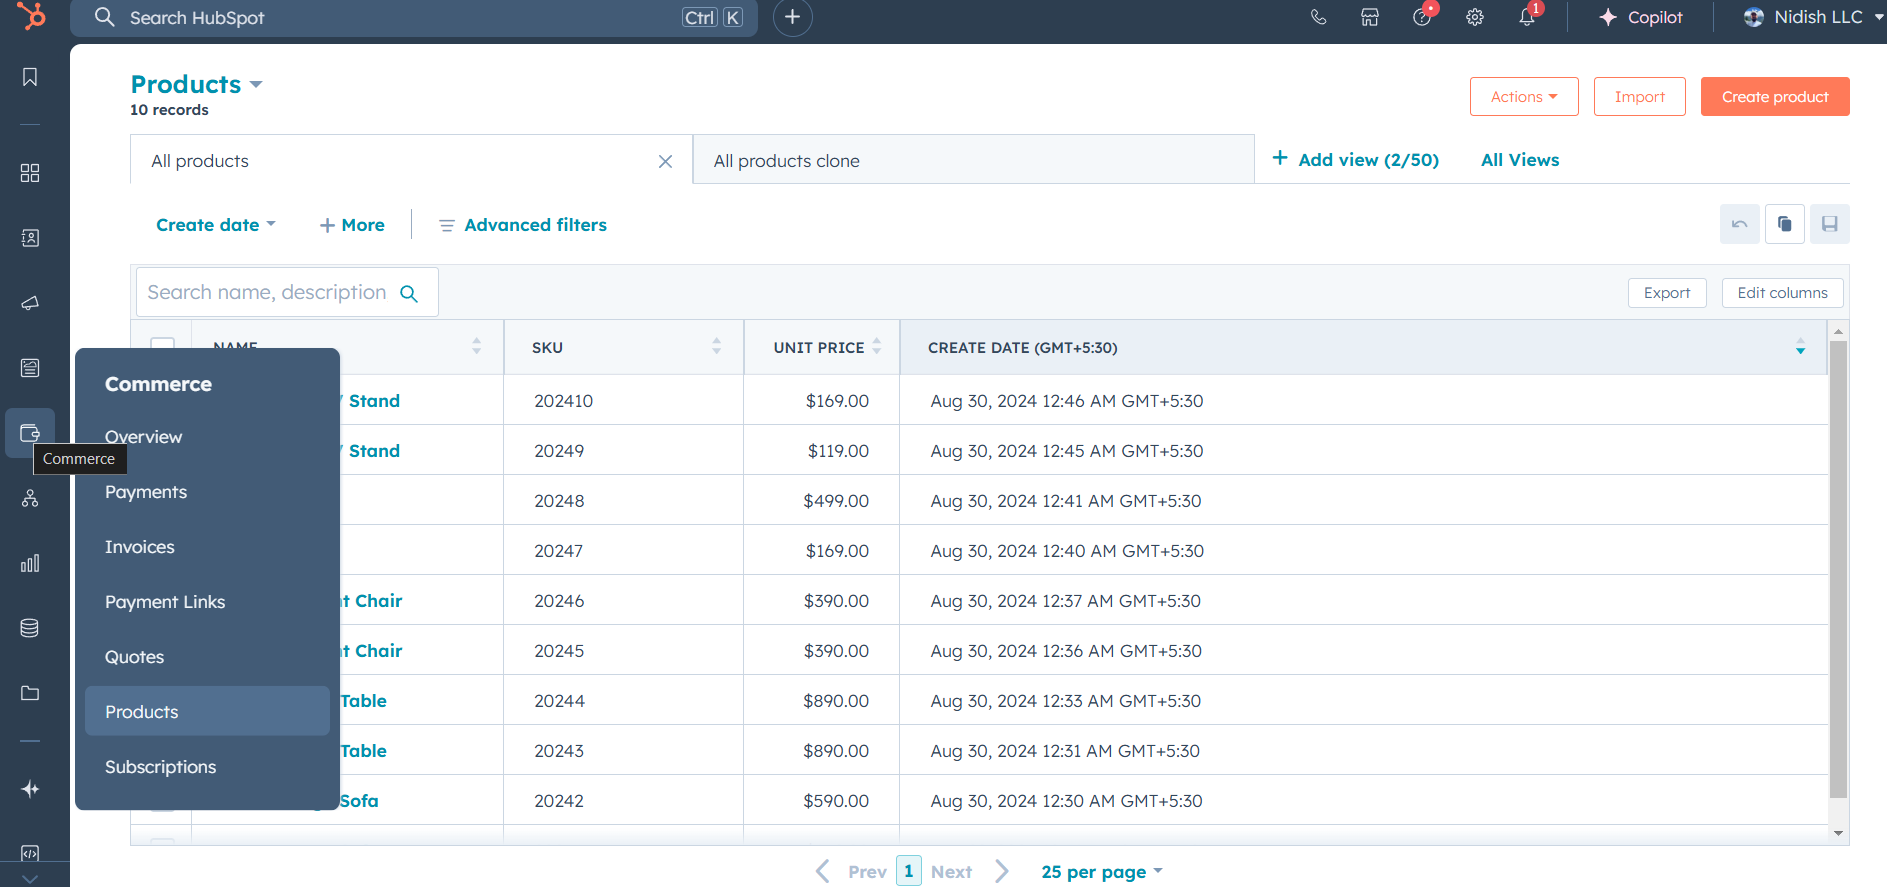
Task: Open Workspaces grid icon in sidebar
Action: pyautogui.click(x=30, y=173)
